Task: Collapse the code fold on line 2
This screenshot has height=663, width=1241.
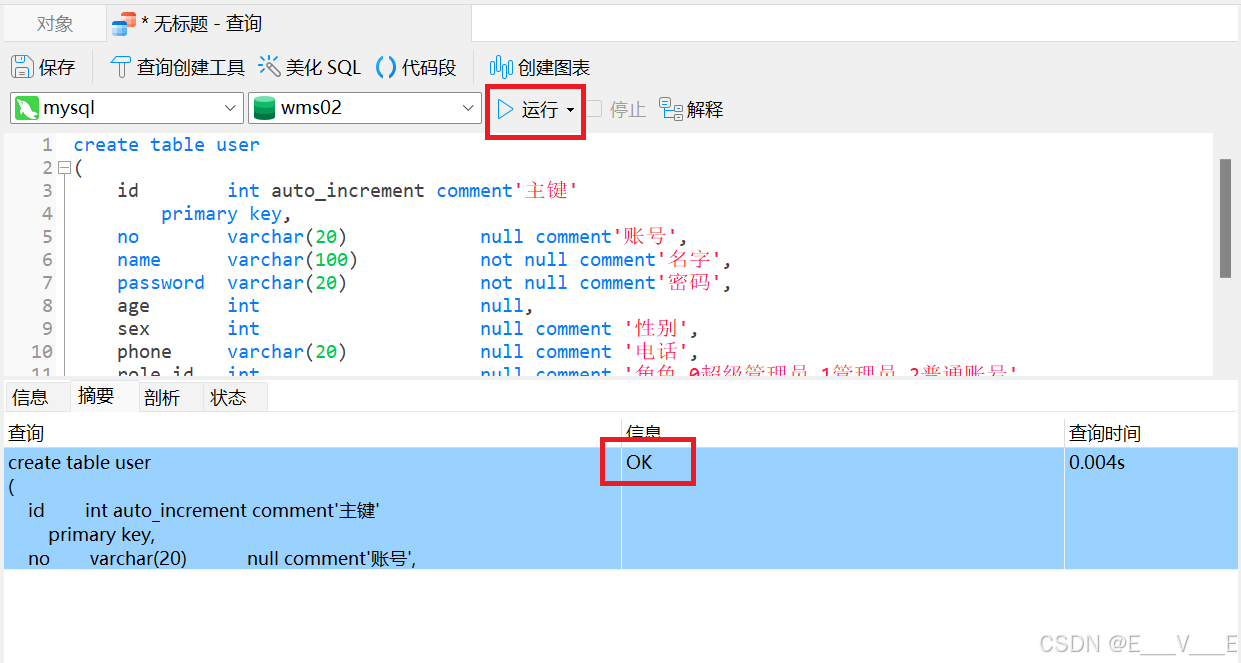Action: (64, 168)
